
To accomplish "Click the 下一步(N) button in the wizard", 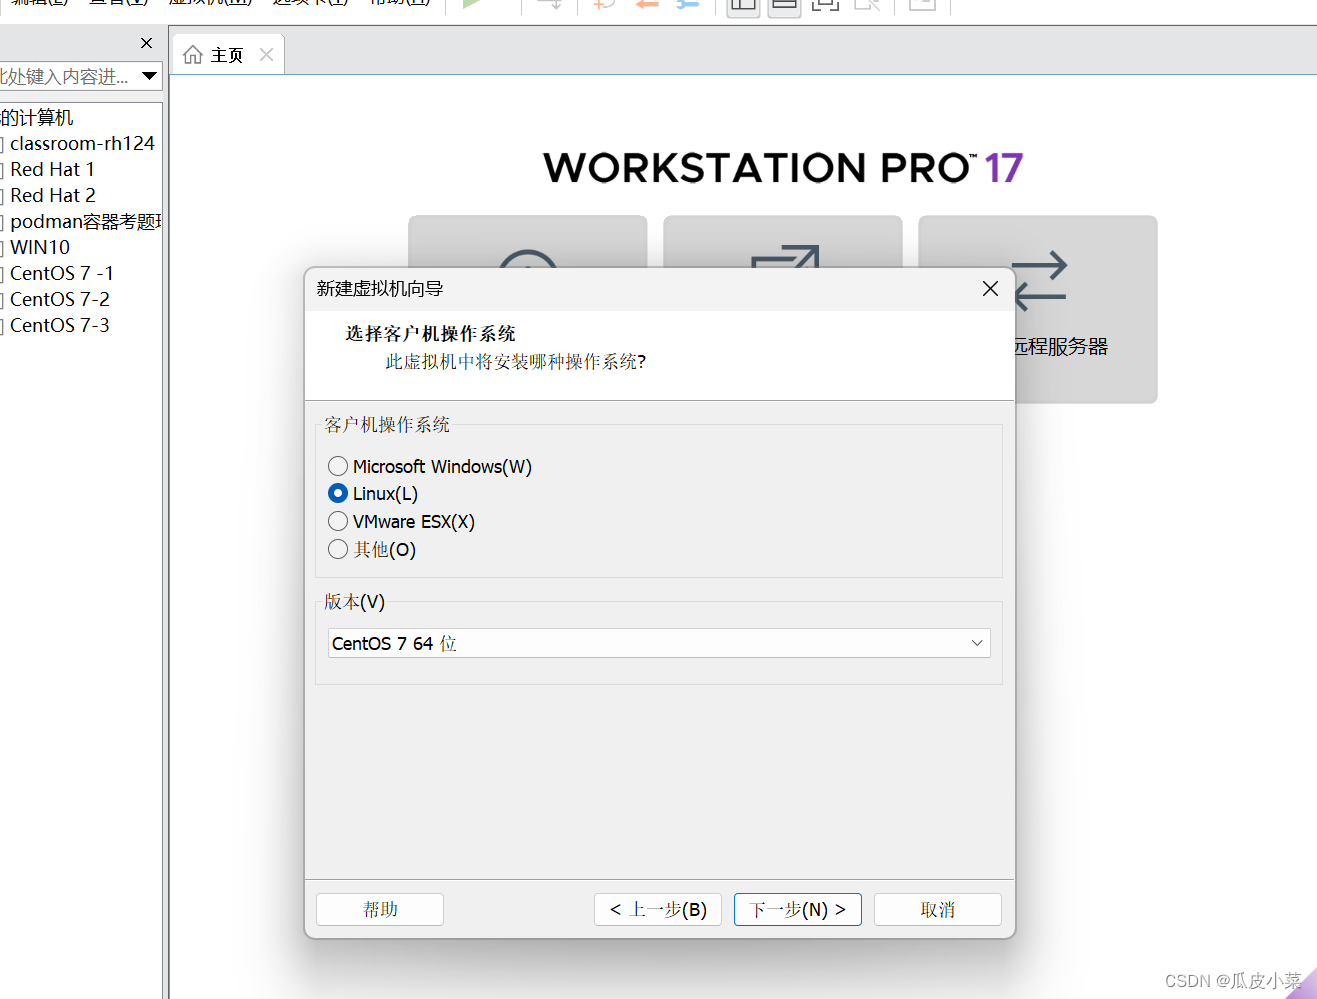I will tap(797, 909).
